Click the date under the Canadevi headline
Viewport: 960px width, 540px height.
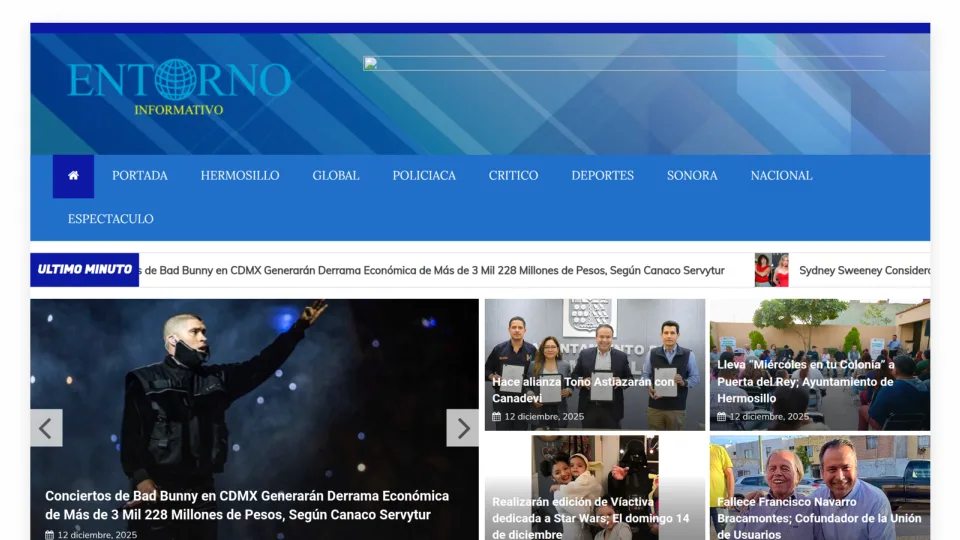click(x=538, y=417)
